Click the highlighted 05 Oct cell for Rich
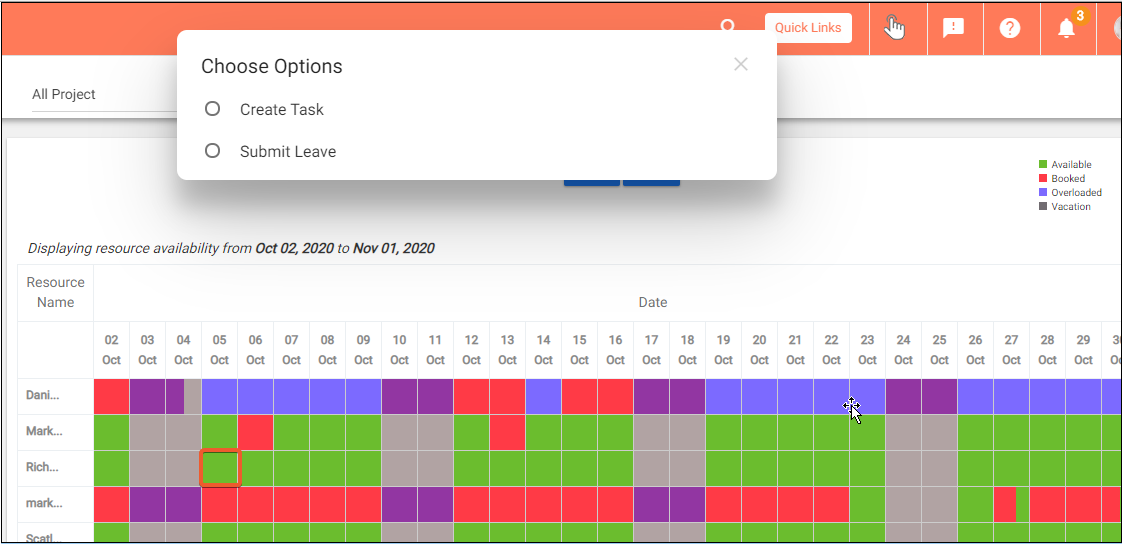The height and width of the screenshot is (544, 1122). tap(220, 468)
